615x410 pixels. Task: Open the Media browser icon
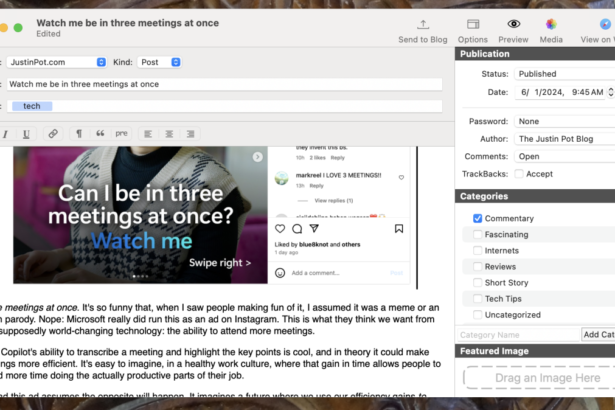pyautogui.click(x=551, y=24)
